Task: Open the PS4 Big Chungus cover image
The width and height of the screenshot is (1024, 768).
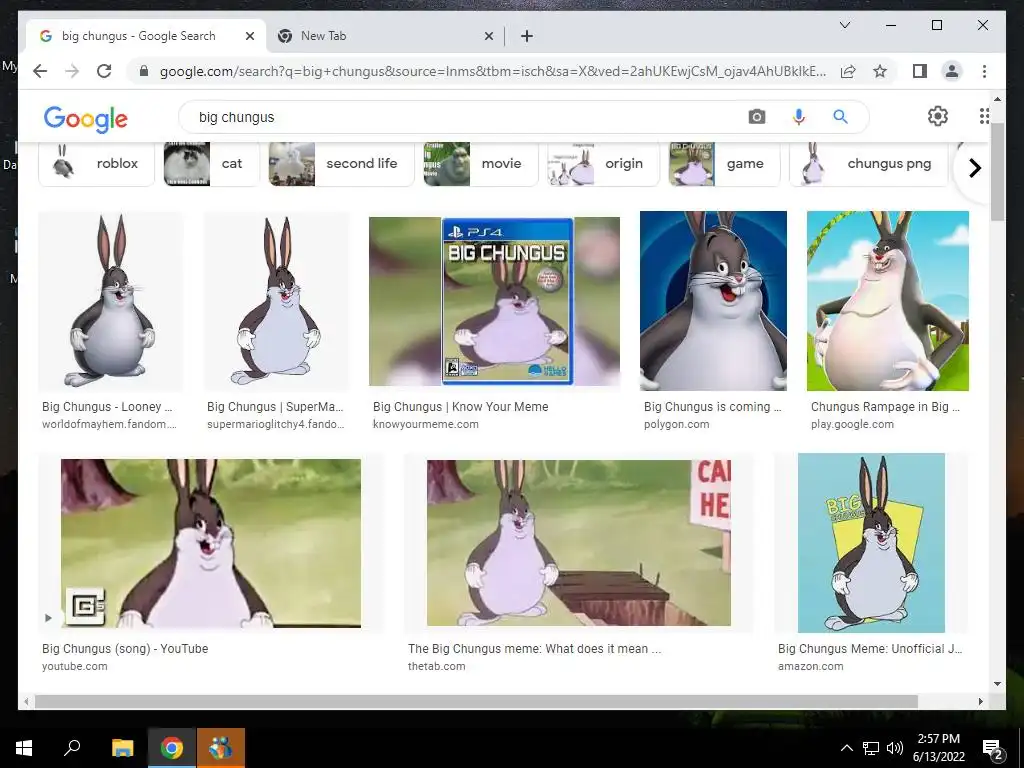Action: (x=494, y=301)
